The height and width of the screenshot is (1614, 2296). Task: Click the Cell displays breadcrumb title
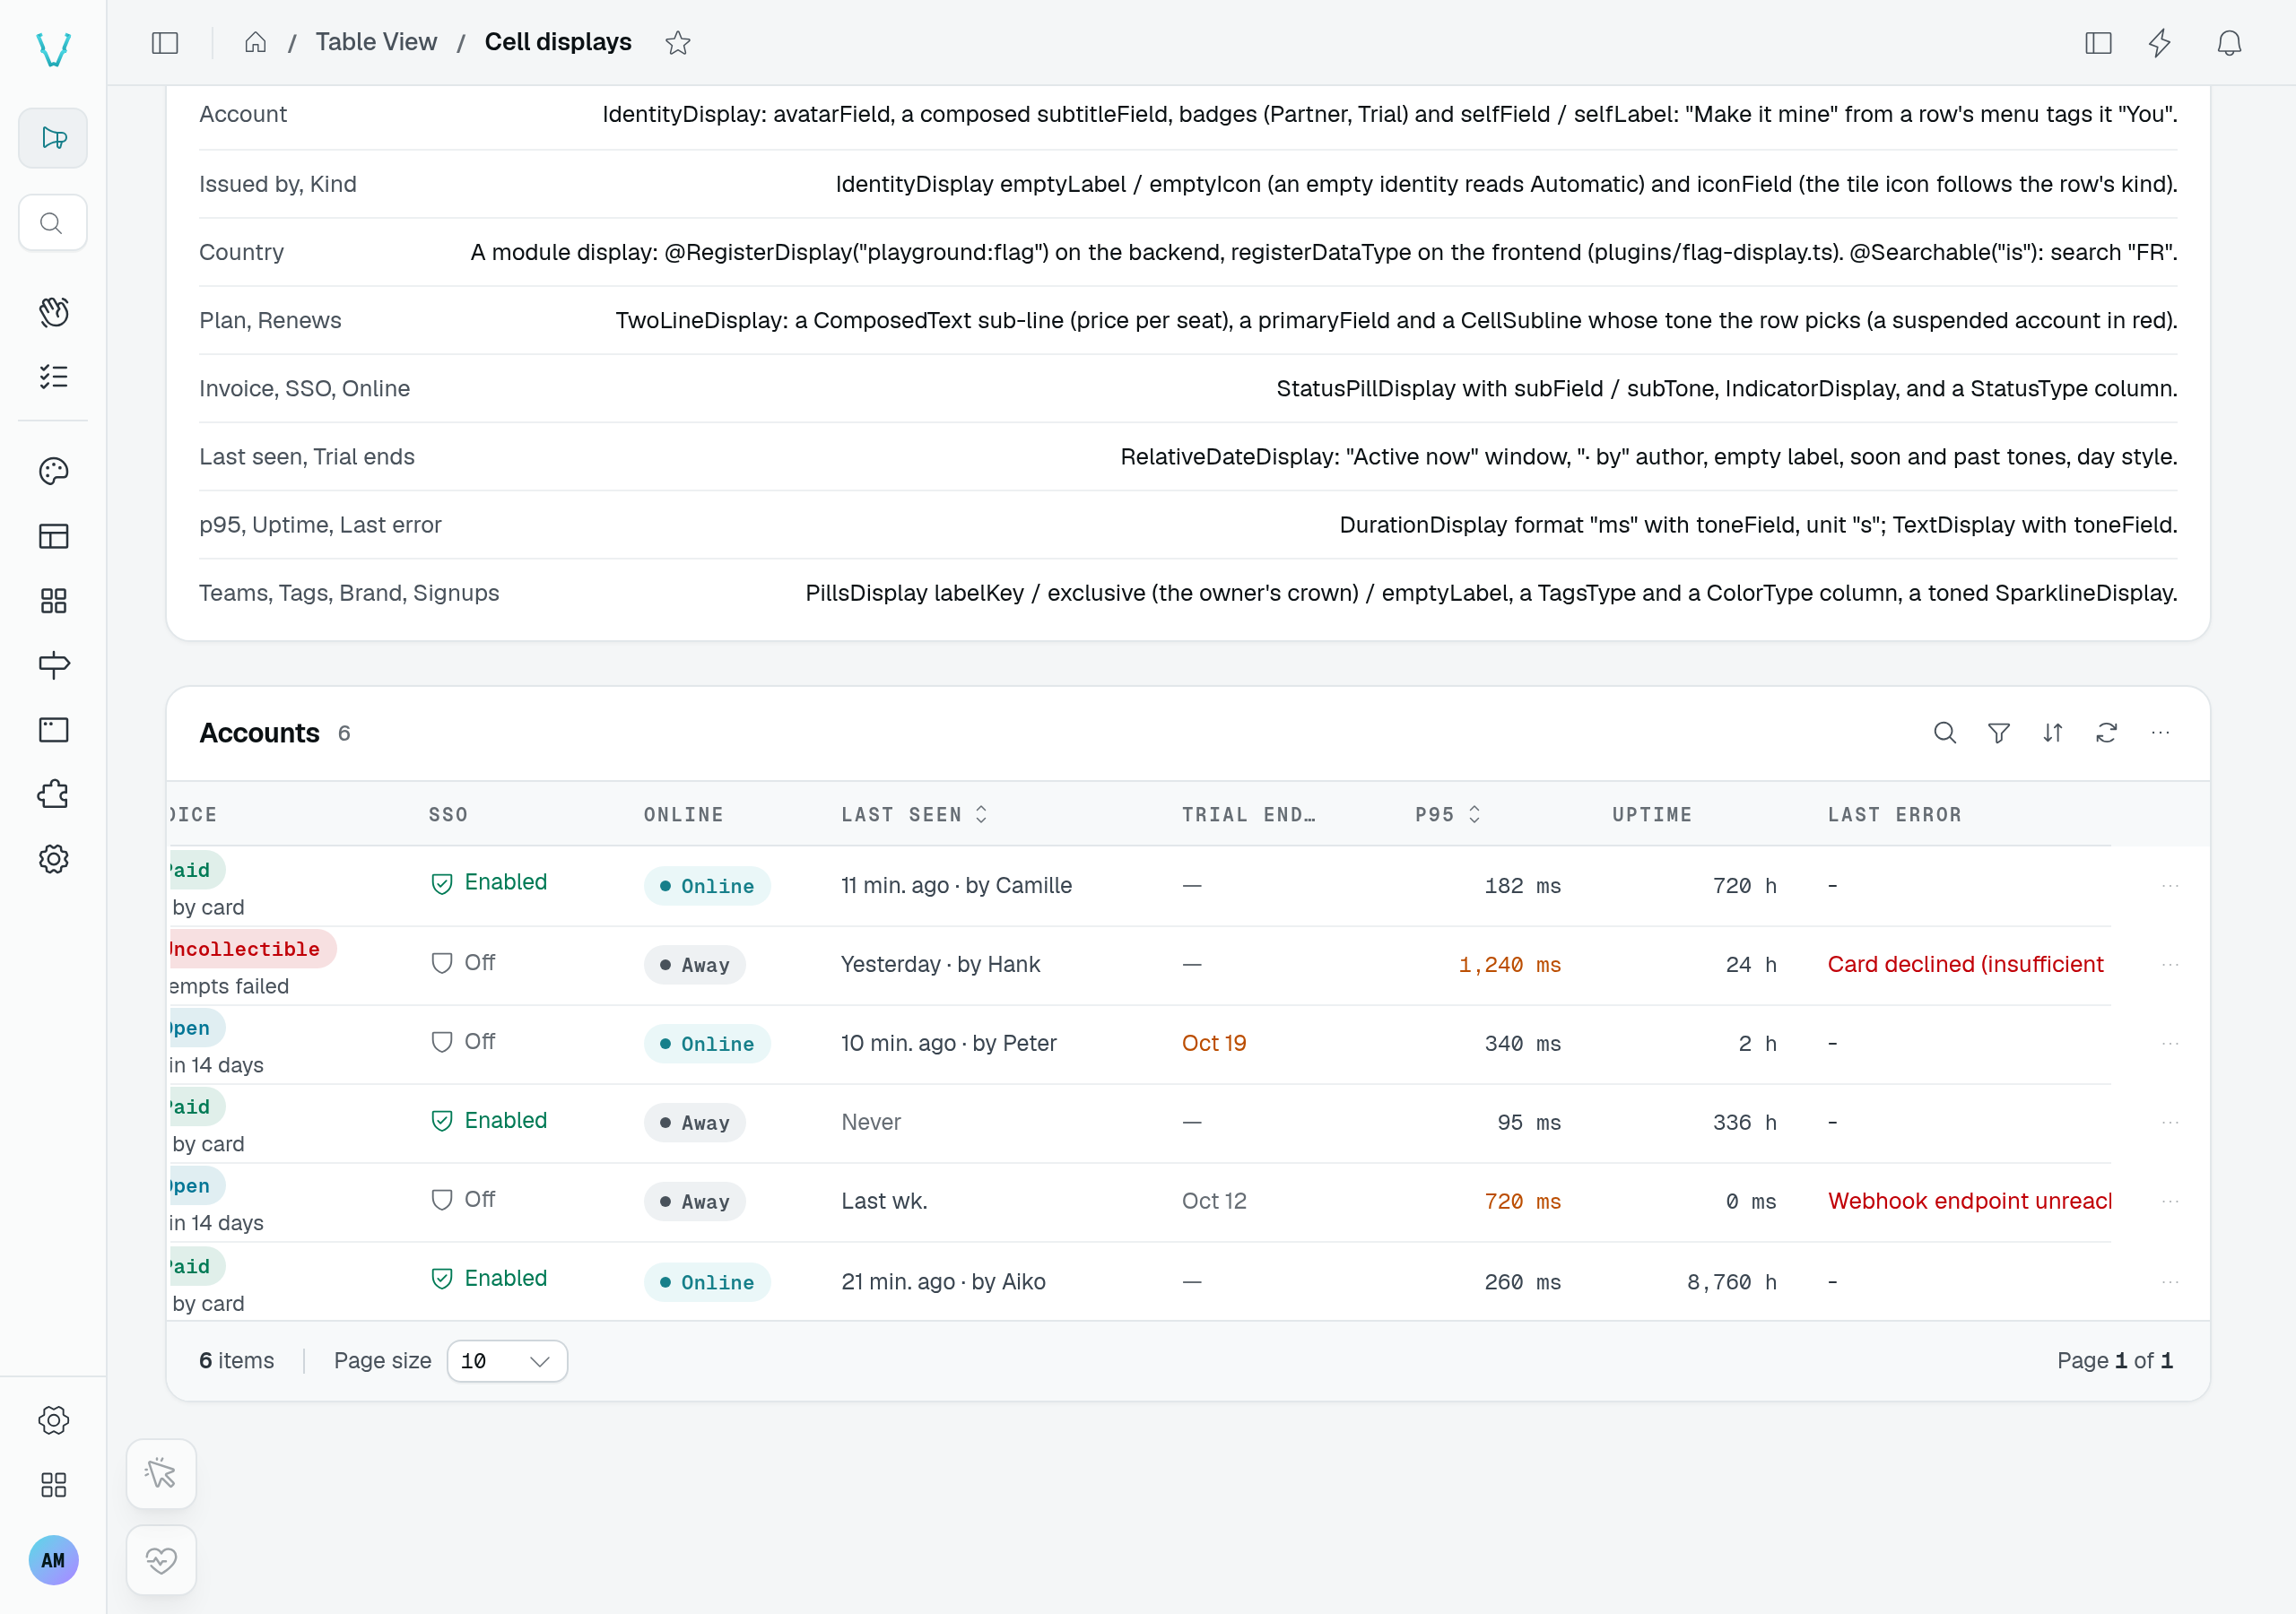tap(558, 42)
